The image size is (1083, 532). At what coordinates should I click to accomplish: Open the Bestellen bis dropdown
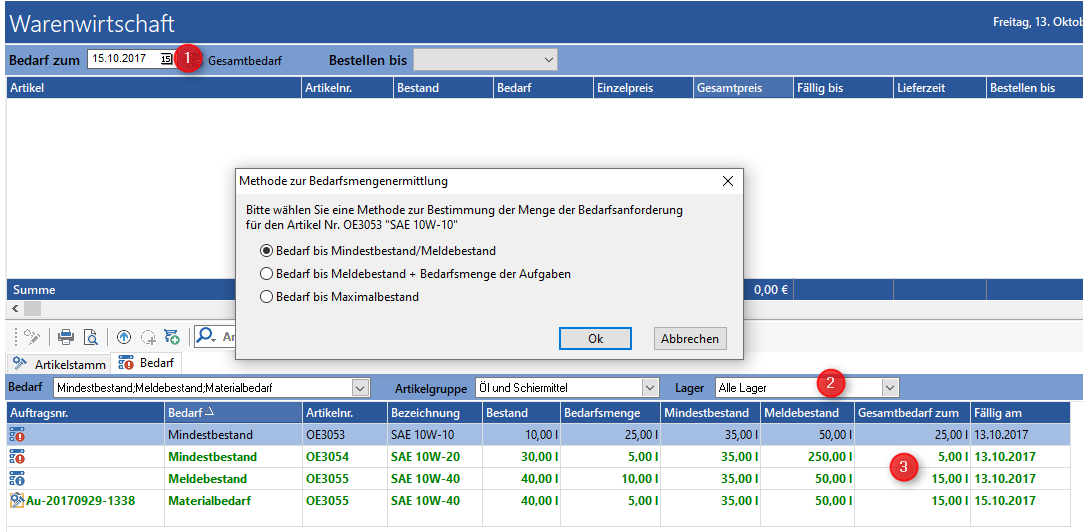549,59
